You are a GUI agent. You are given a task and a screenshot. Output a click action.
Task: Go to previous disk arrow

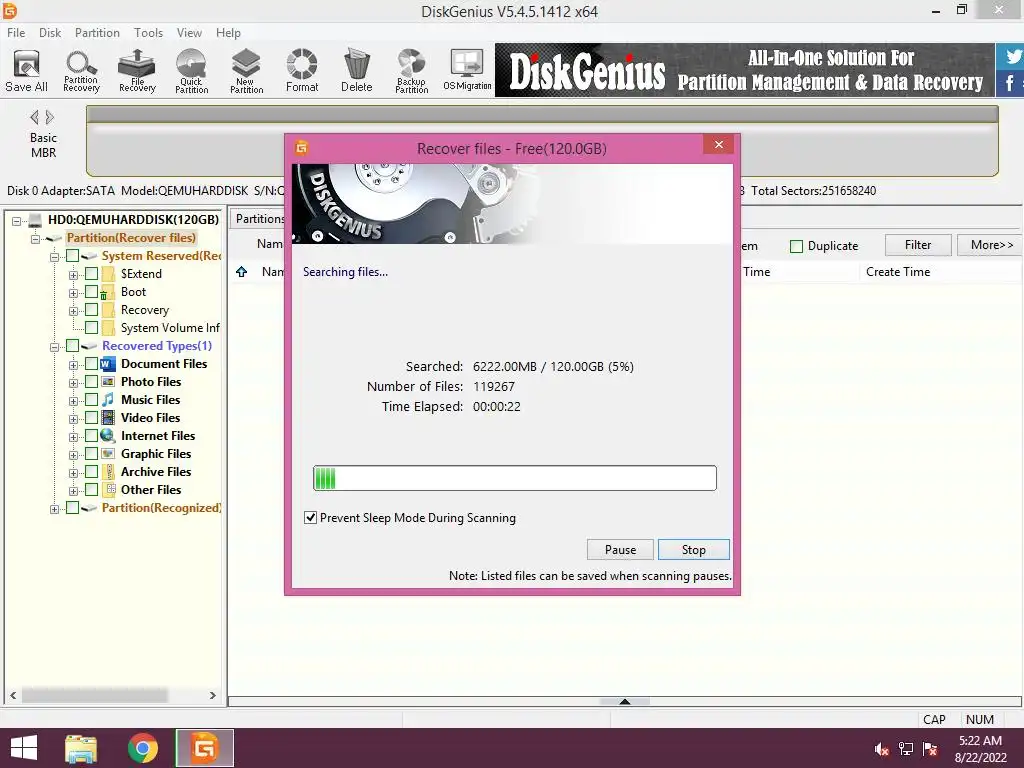pos(34,118)
